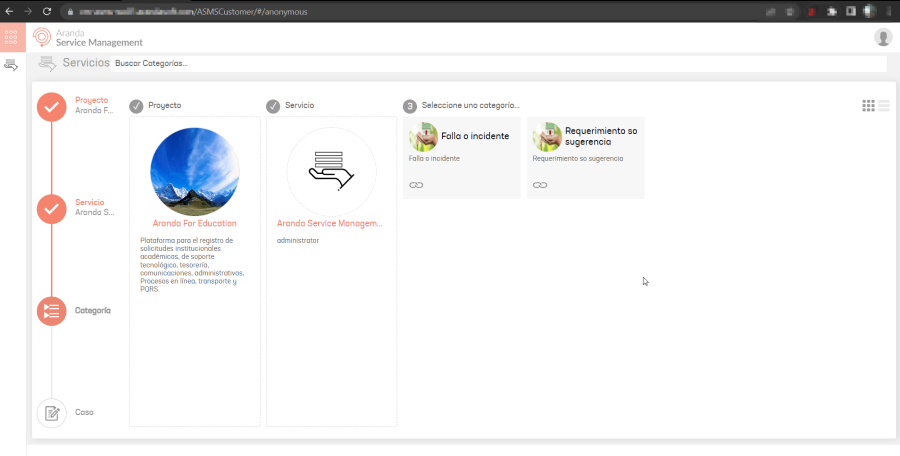Reload the browser page
This screenshot has height=456, width=900.
pyautogui.click(x=47, y=11)
